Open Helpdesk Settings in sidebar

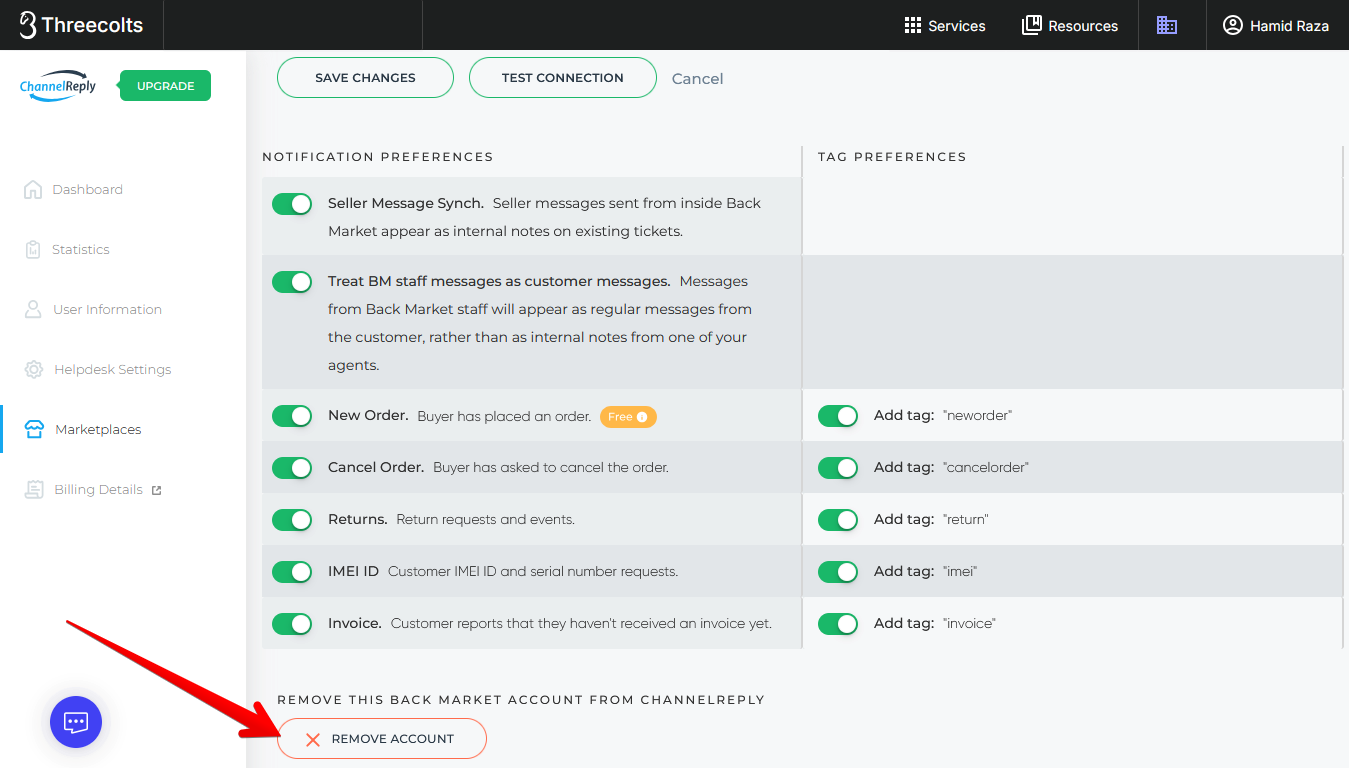pos(97,369)
